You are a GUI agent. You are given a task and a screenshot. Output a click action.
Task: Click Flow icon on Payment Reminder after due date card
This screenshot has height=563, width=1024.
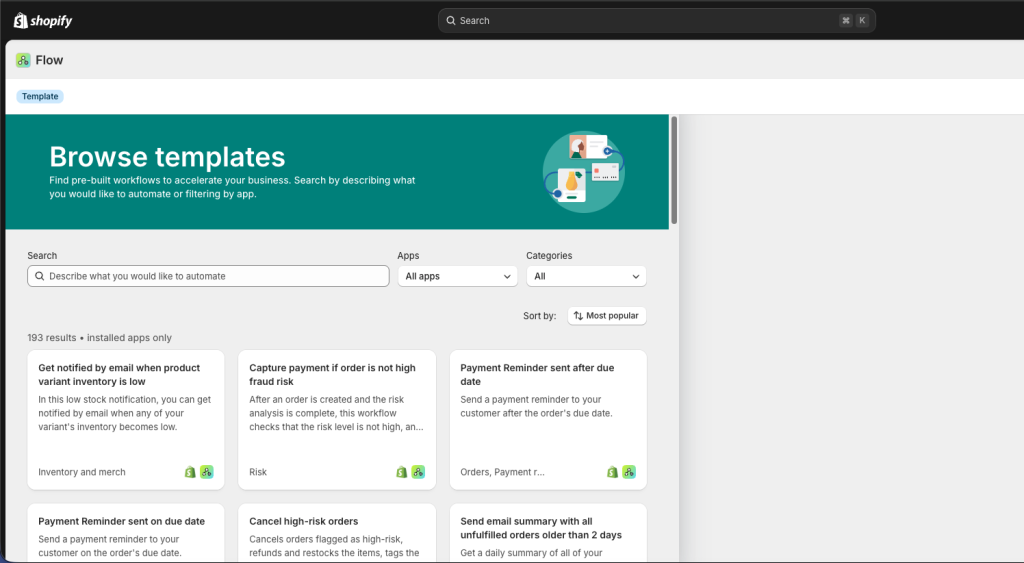point(629,472)
